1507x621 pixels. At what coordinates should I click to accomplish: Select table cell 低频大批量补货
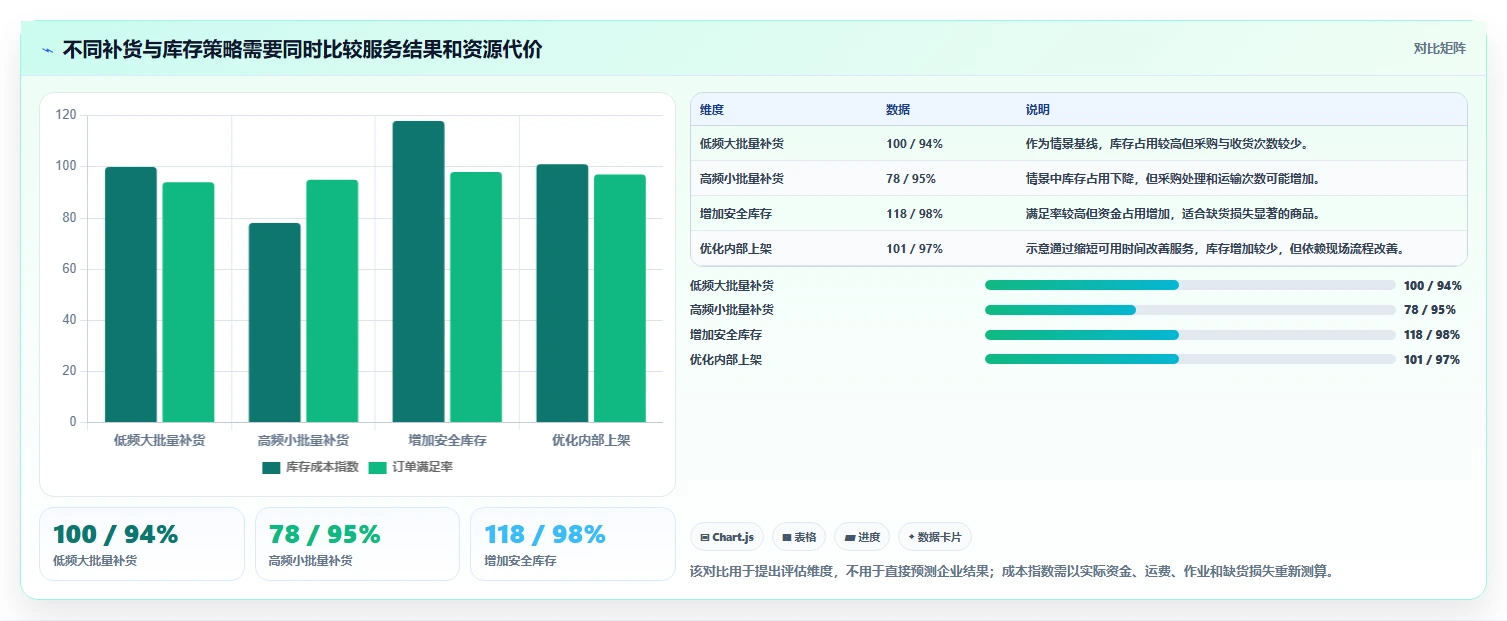[742, 144]
